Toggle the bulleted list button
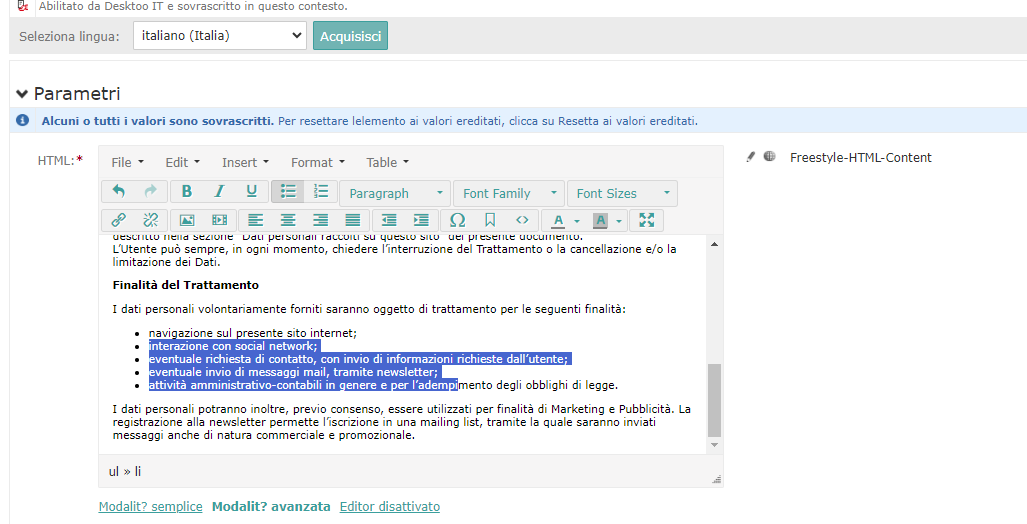The width and height of the screenshot is (1027, 524). point(288,191)
